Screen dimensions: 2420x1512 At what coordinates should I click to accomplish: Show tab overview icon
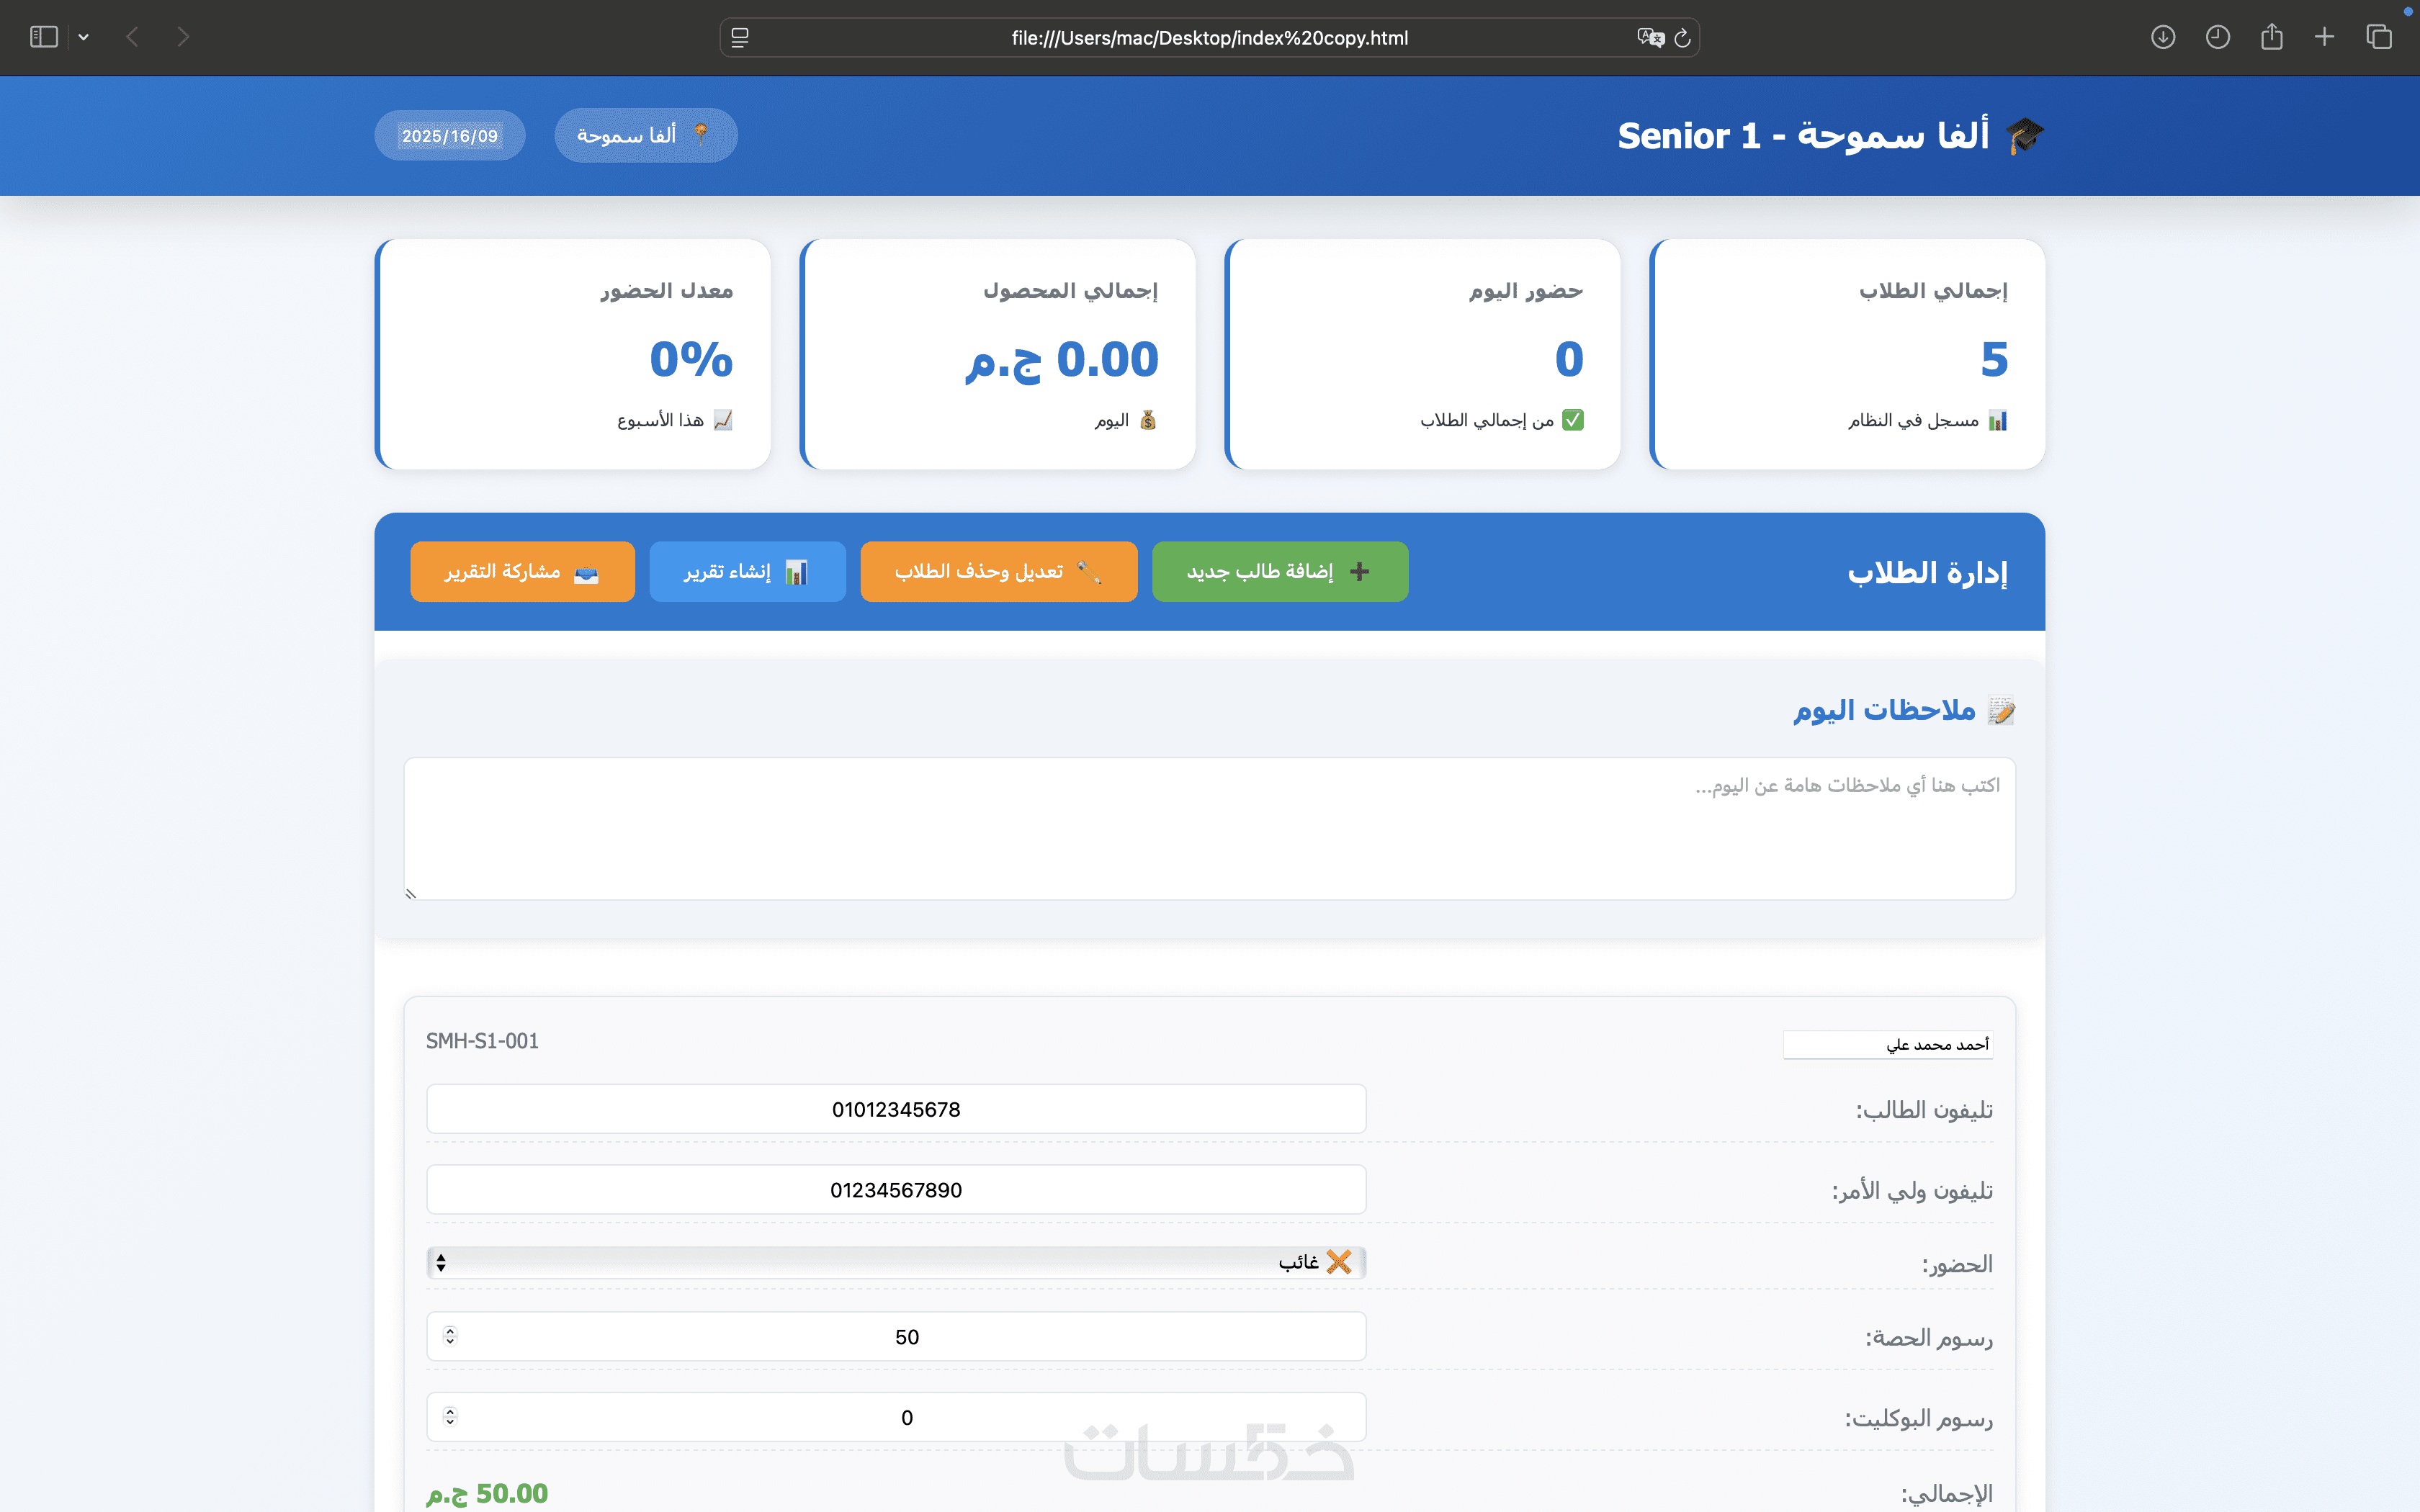[x=2379, y=37]
